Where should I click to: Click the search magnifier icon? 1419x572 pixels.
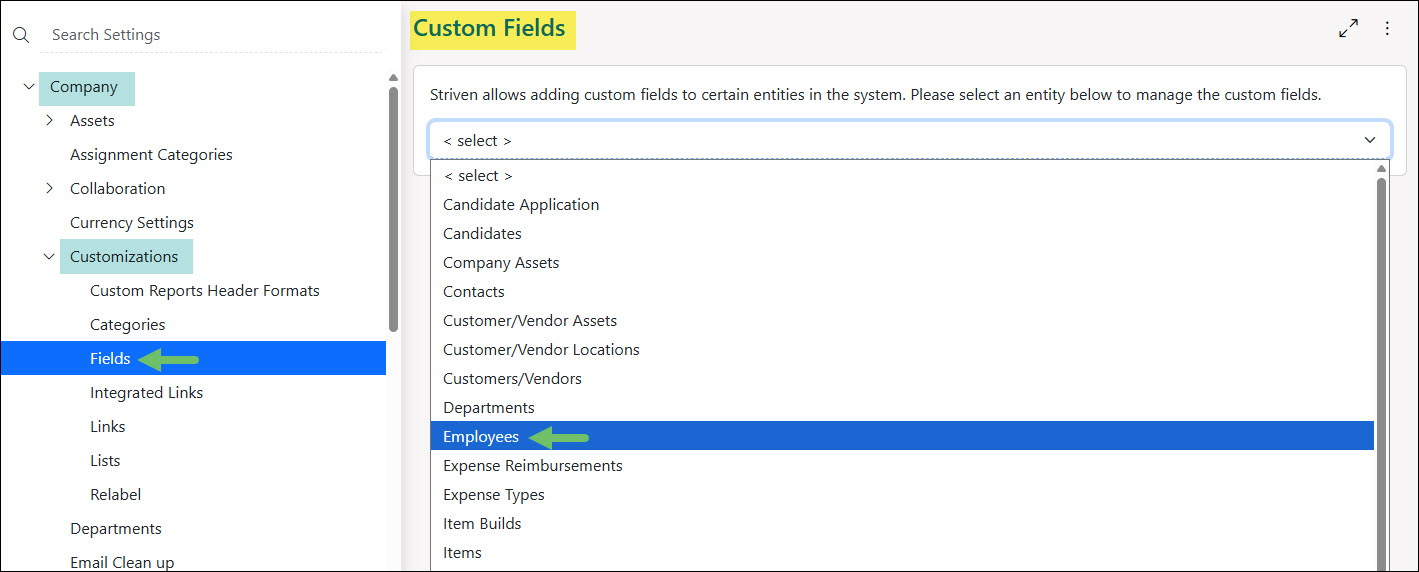pos(21,35)
